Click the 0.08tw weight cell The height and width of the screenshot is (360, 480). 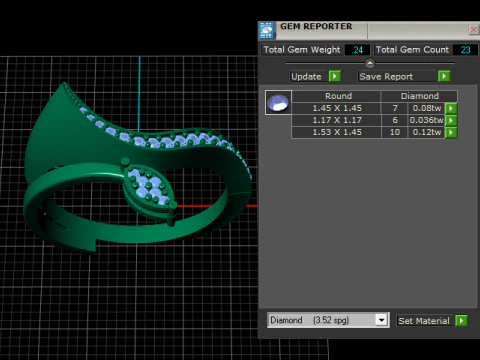pos(427,108)
